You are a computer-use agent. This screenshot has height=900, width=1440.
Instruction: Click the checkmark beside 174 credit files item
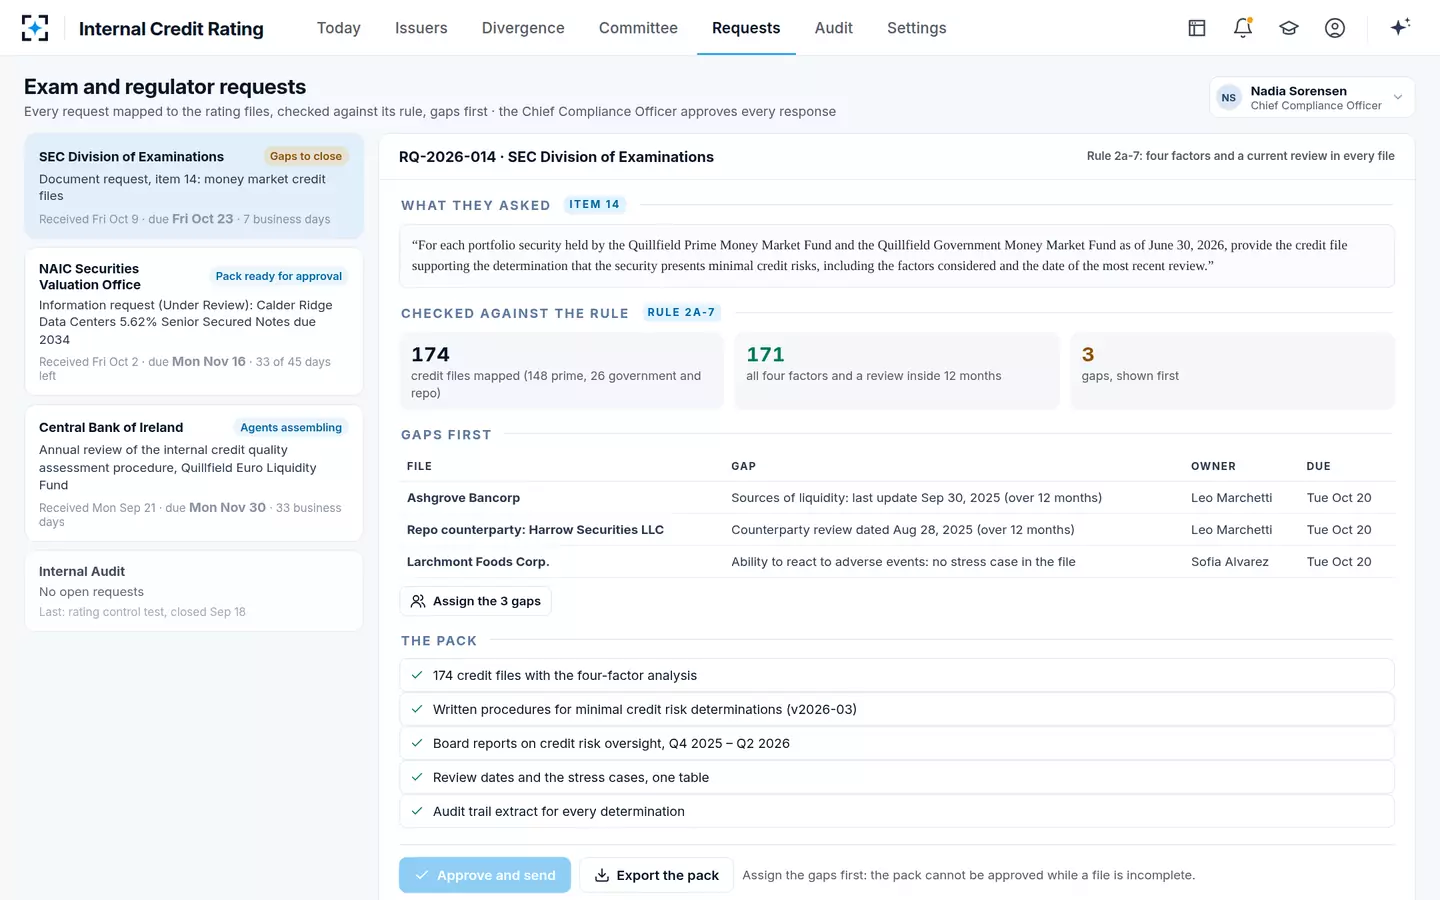click(417, 675)
